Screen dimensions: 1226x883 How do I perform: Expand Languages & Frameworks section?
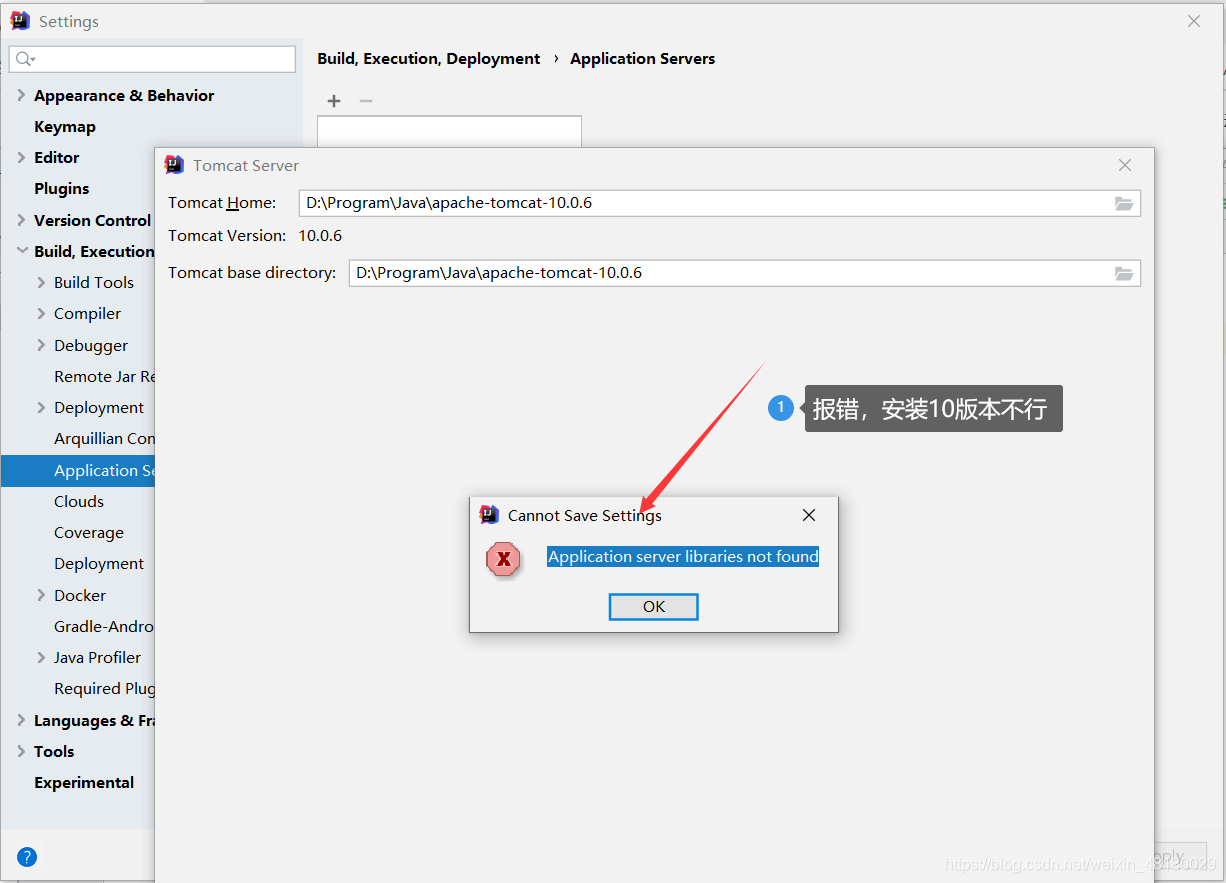[21, 720]
